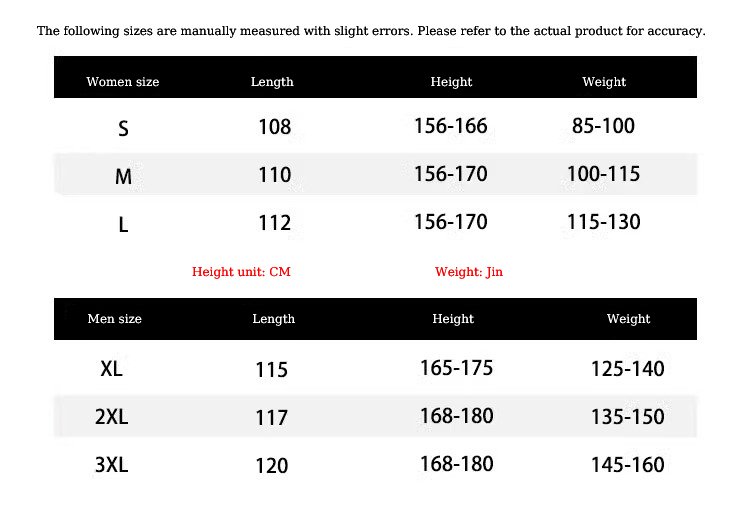Select the XL size row label

tap(111, 369)
